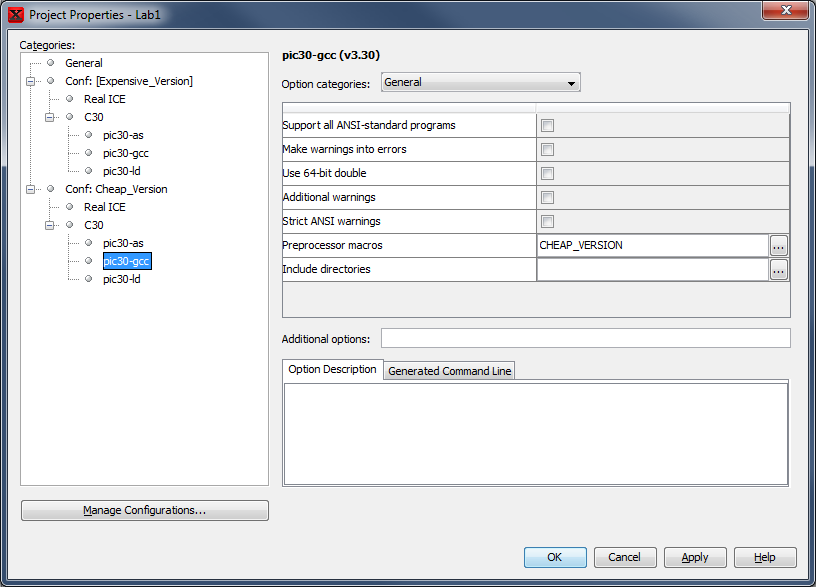Select pic30-as under Expensive_Version configuration

coord(123,135)
